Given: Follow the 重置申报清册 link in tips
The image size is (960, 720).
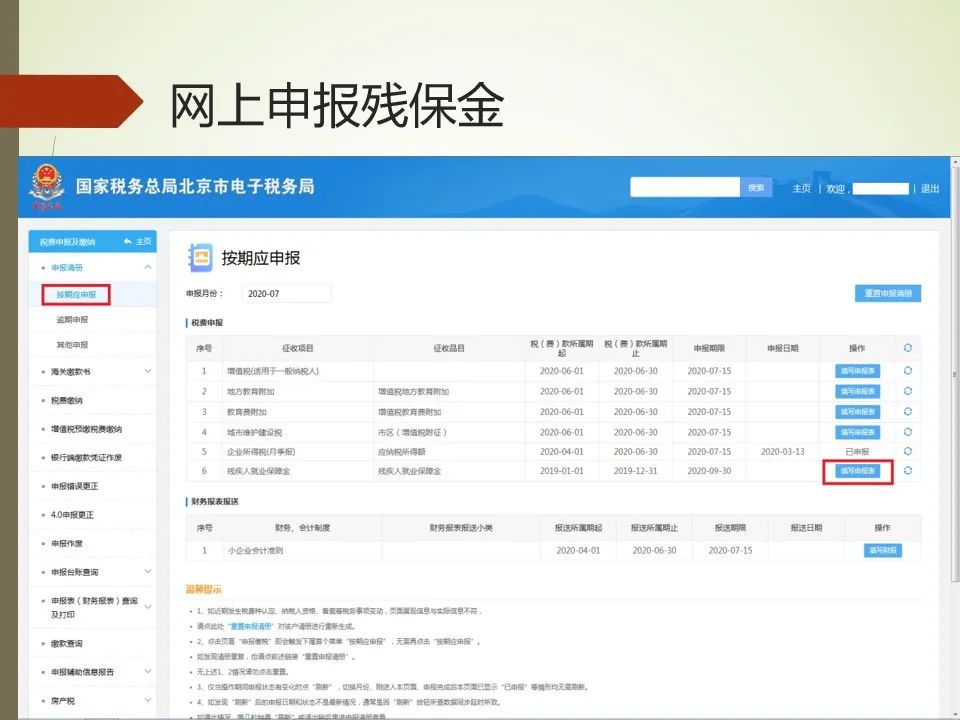Looking at the screenshot, I should (x=250, y=626).
